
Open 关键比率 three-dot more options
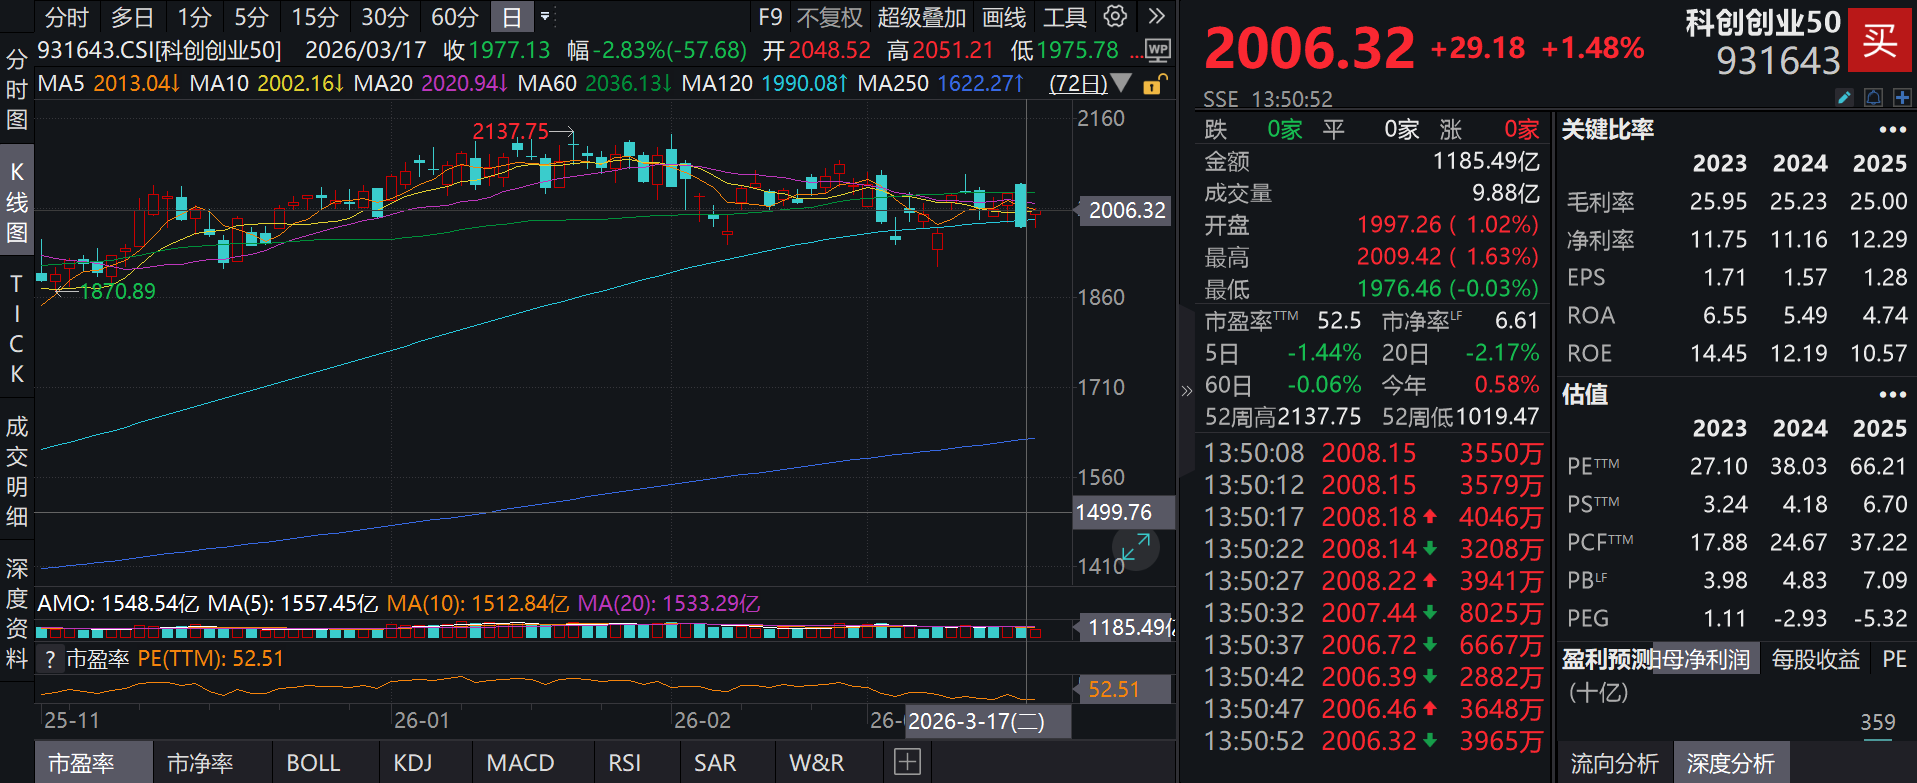tap(1892, 130)
